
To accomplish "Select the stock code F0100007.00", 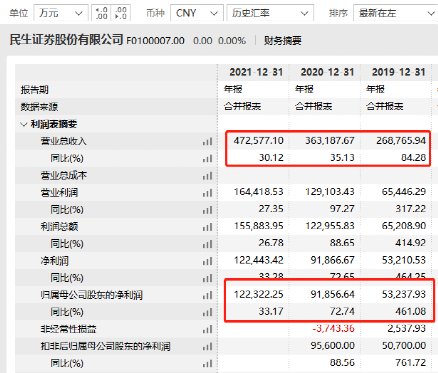I will (x=155, y=41).
